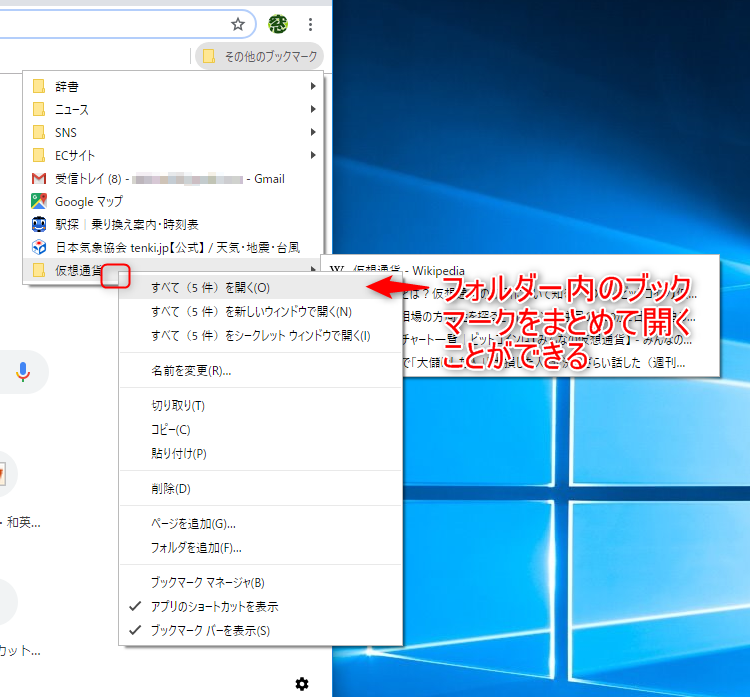Choose すべてをシークレット ウィンドウで開く(I)
750x697 pixels.
(x=260, y=336)
